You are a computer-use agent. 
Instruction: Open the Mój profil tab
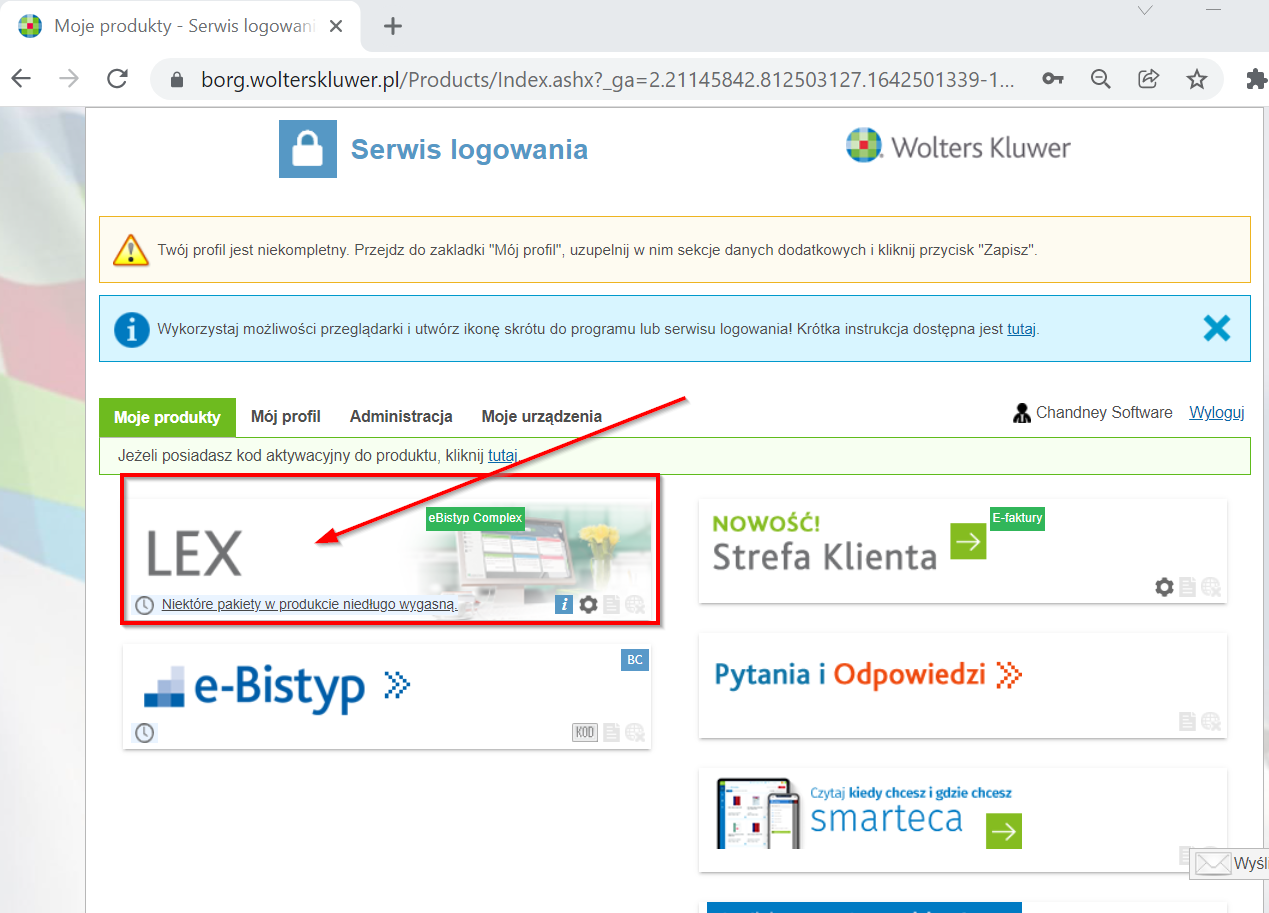286,417
